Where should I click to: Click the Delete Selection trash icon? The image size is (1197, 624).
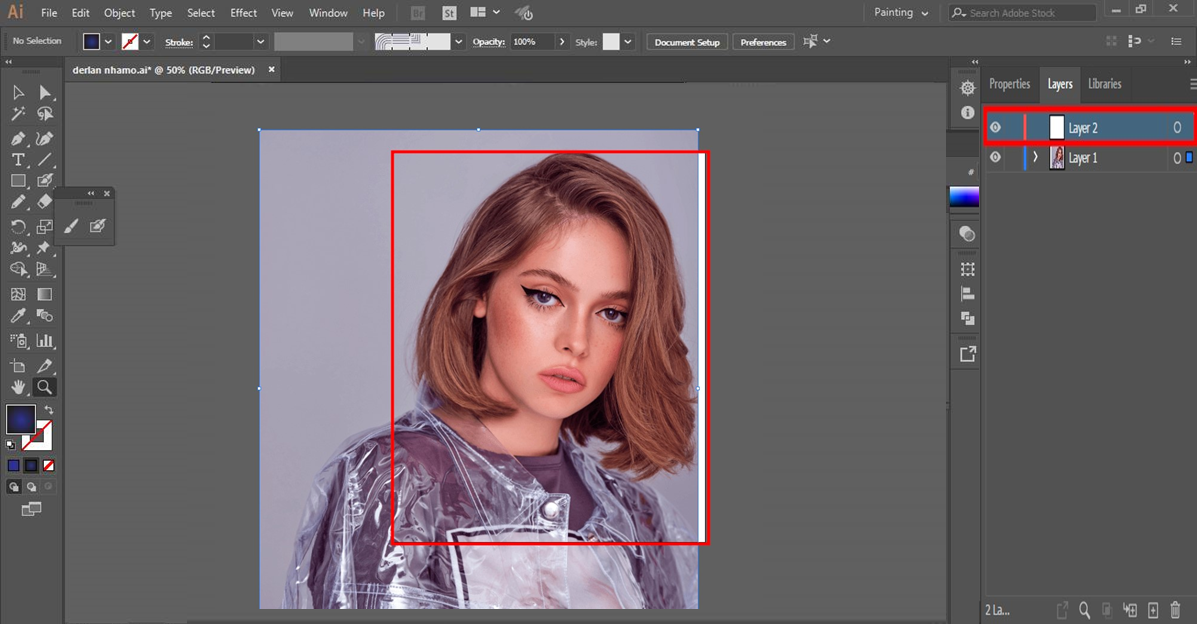pos(1176,610)
